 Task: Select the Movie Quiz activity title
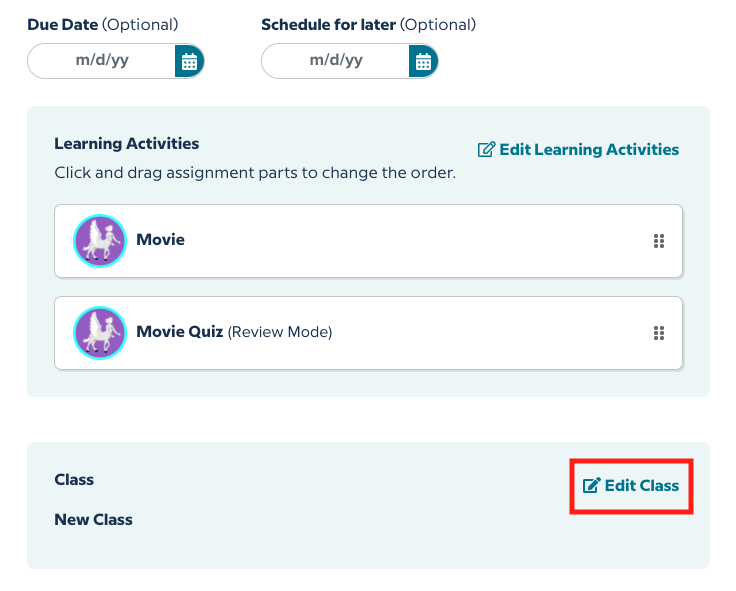180,332
